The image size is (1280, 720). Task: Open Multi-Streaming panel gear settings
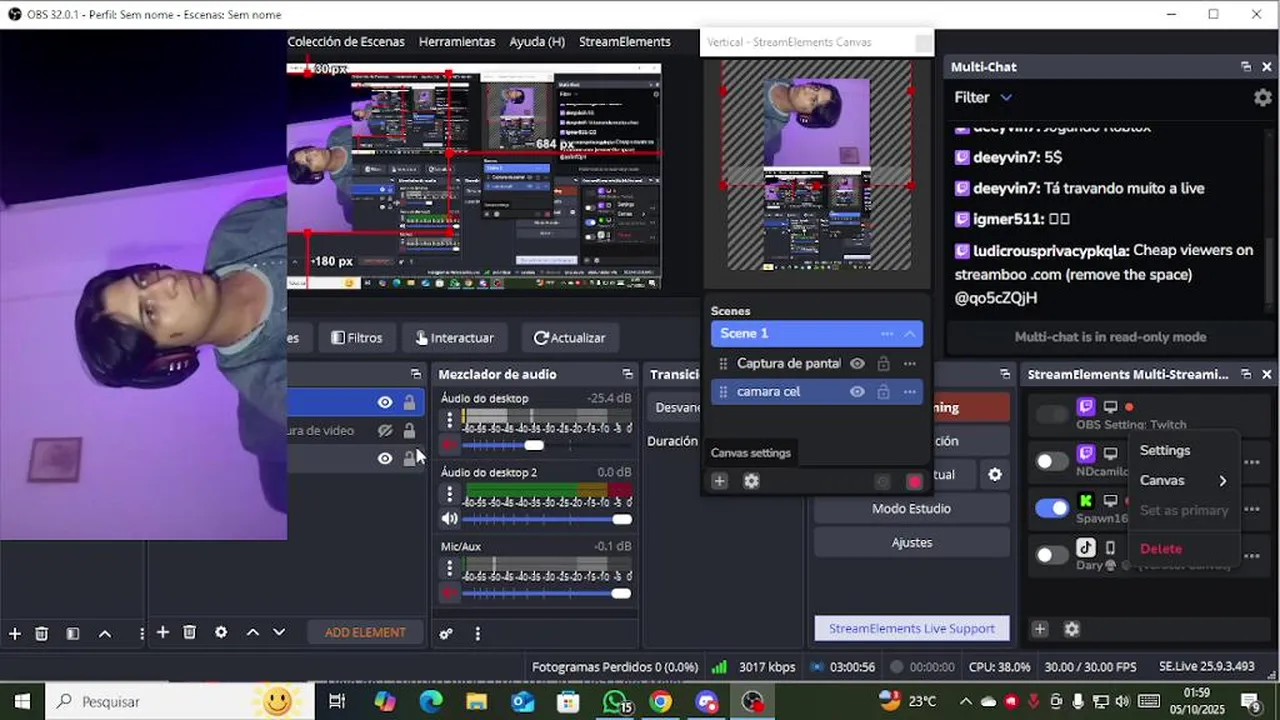(x=1072, y=629)
